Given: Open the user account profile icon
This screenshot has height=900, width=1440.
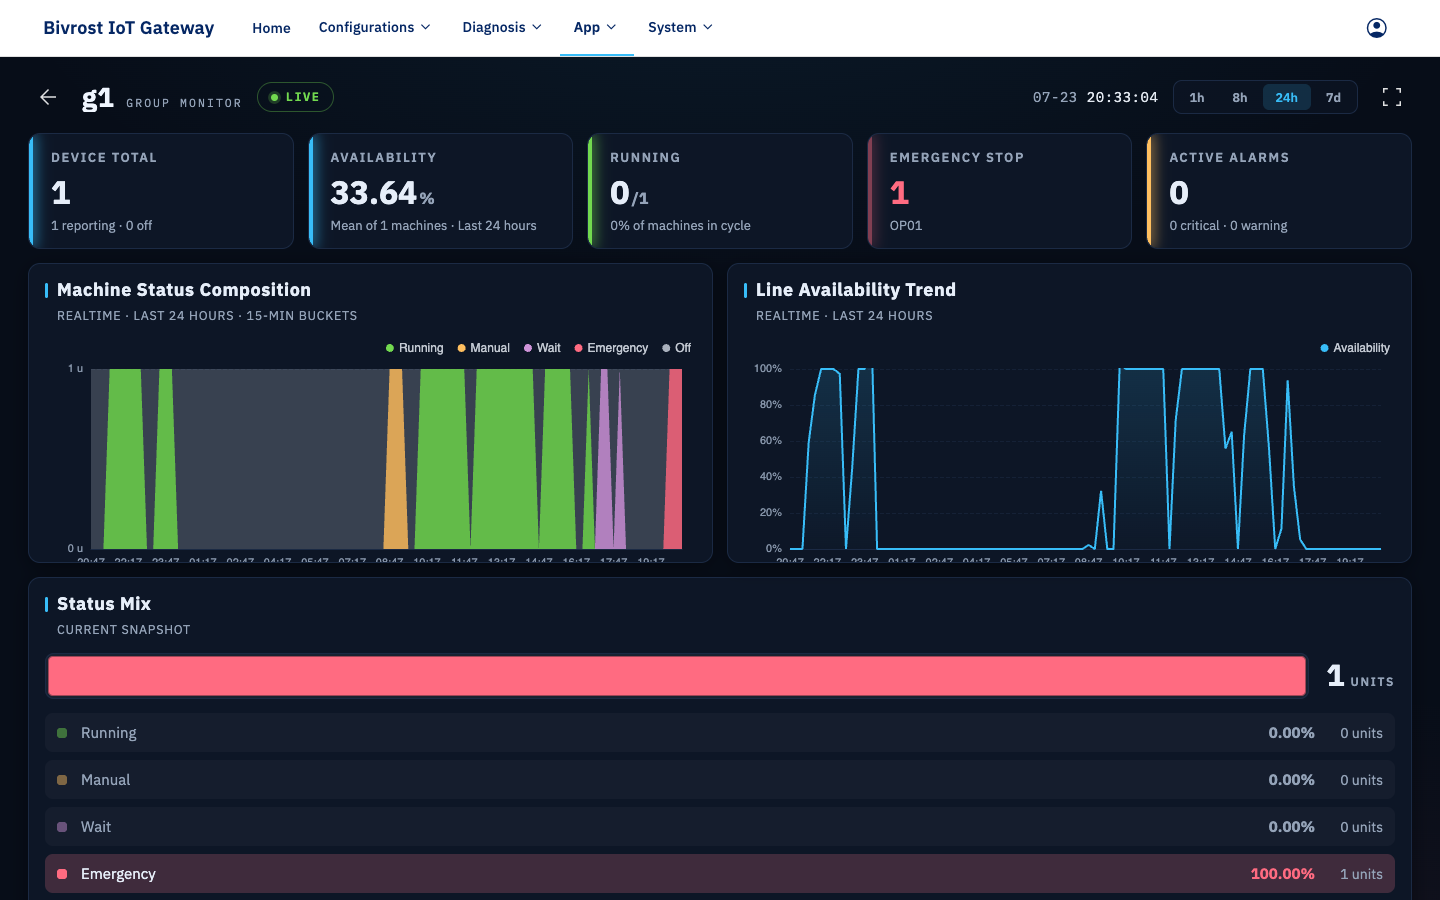Looking at the screenshot, I should pos(1376,28).
